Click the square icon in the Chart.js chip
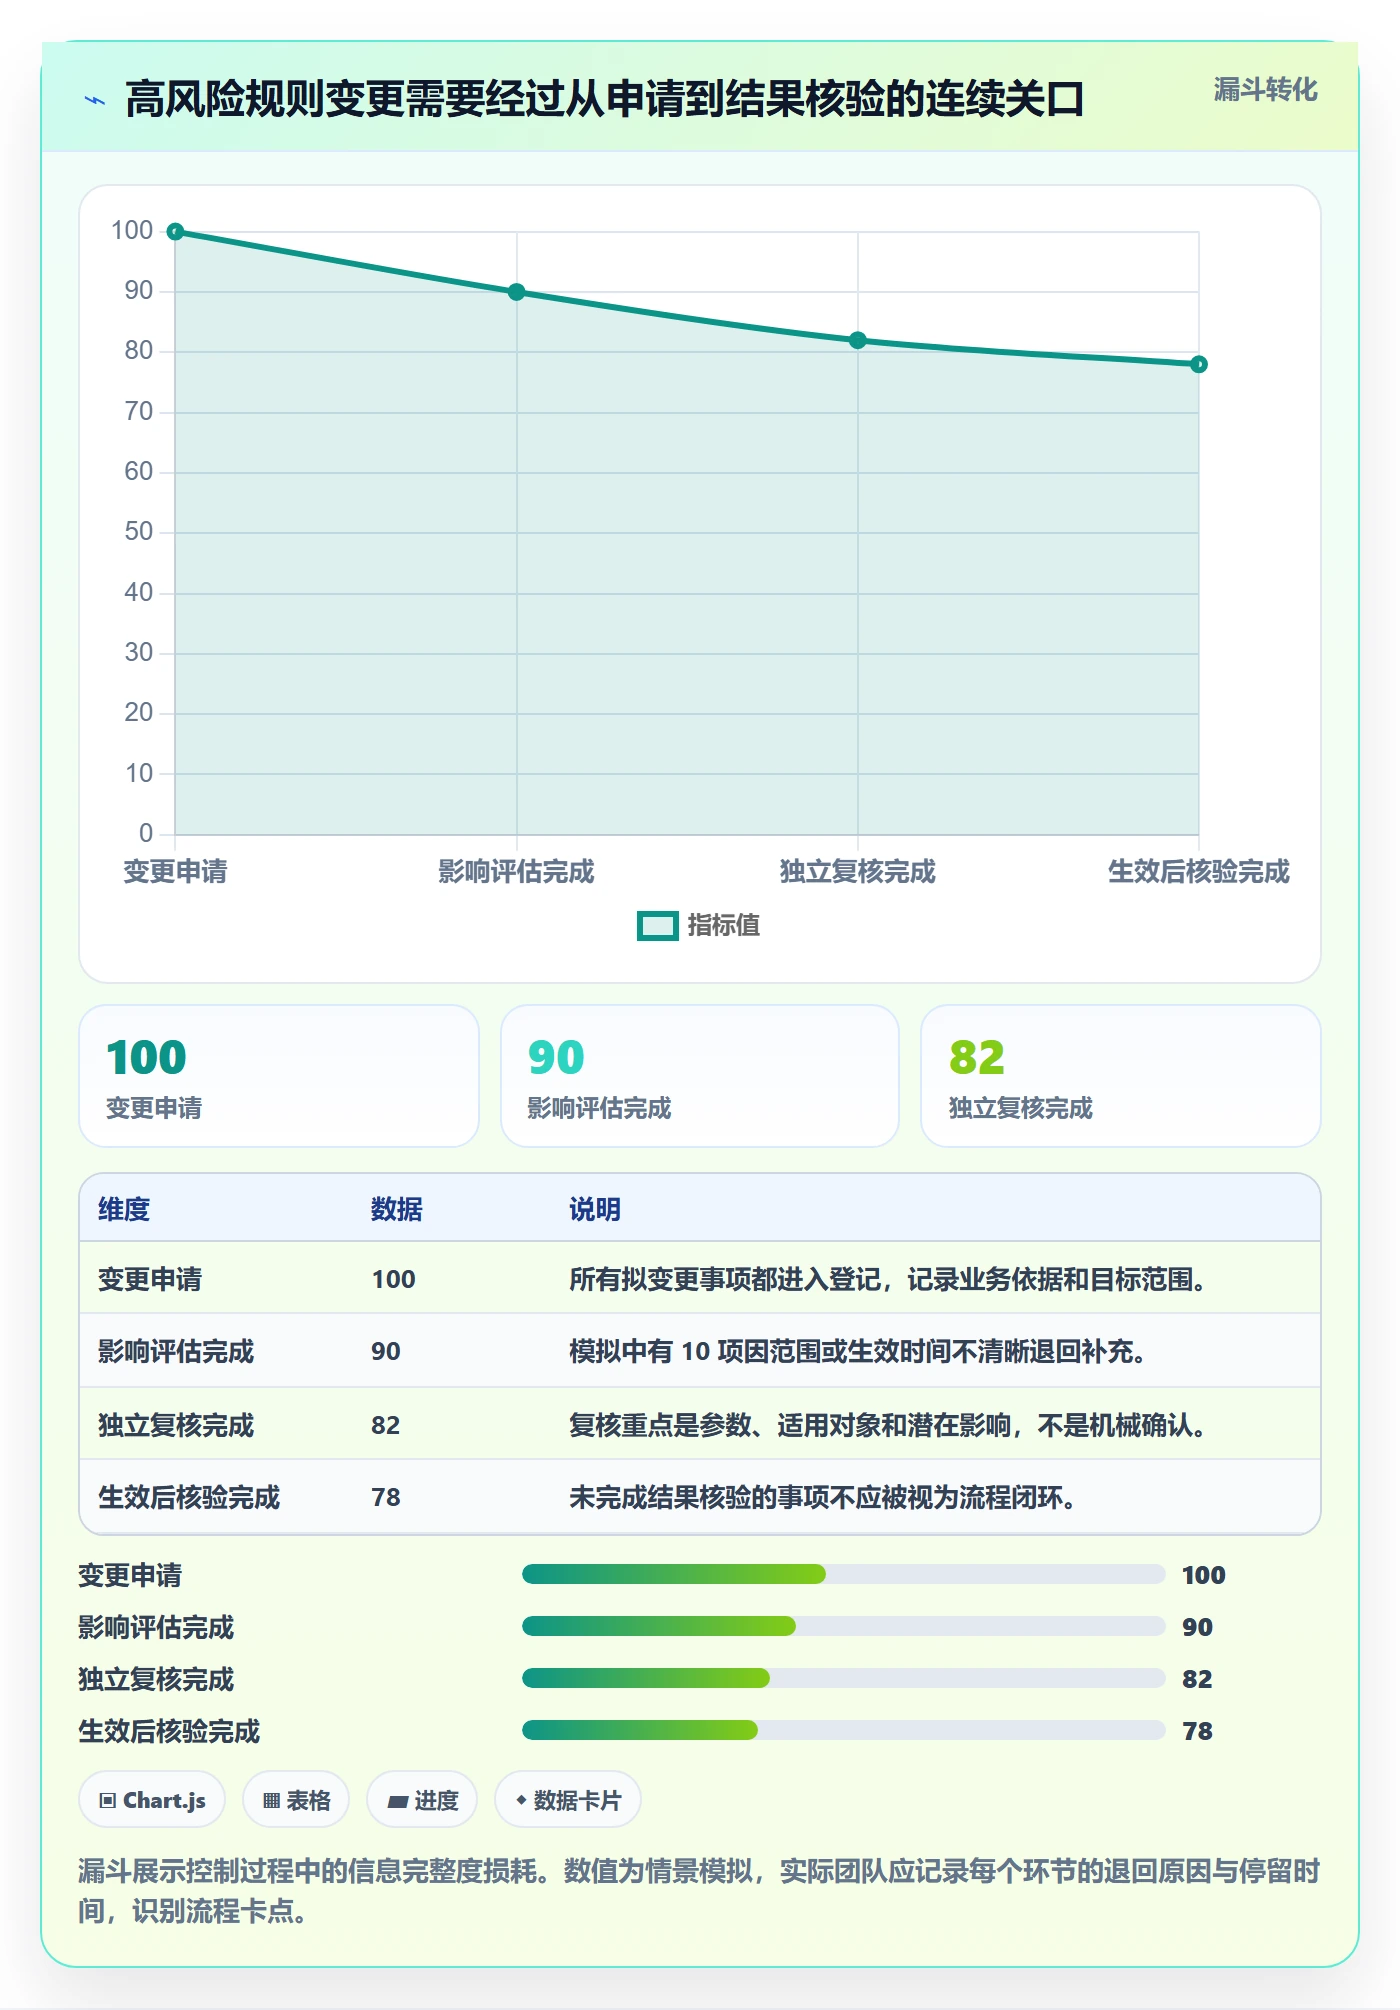This screenshot has width=1400, height=2010. point(108,1801)
